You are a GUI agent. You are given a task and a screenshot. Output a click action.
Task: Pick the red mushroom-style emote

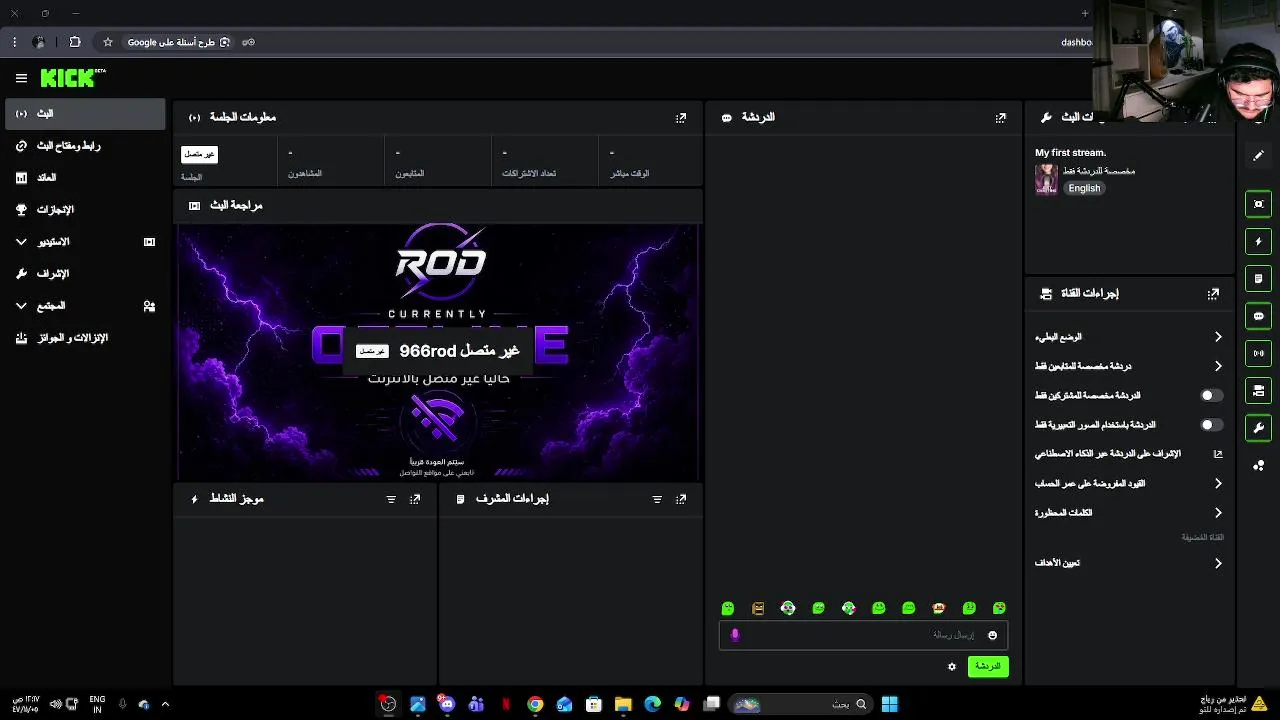pos(939,608)
